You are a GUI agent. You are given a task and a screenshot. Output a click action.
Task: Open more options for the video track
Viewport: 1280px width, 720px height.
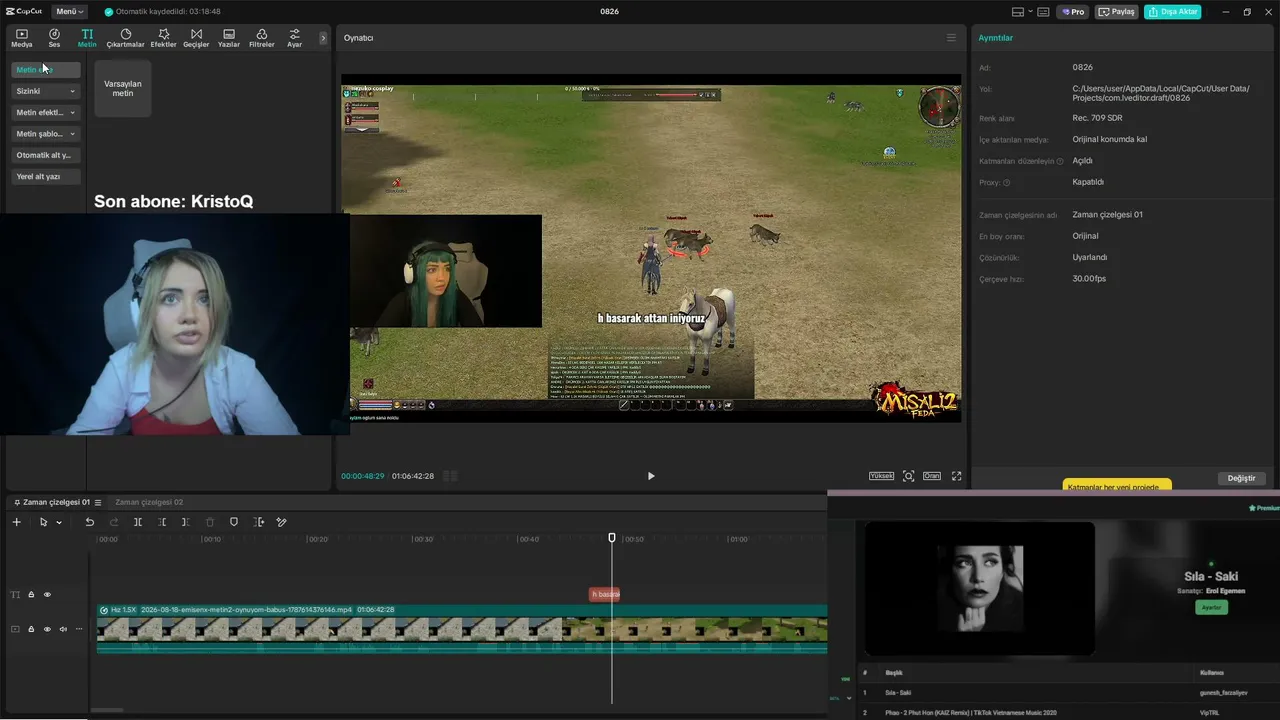[x=79, y=629]
